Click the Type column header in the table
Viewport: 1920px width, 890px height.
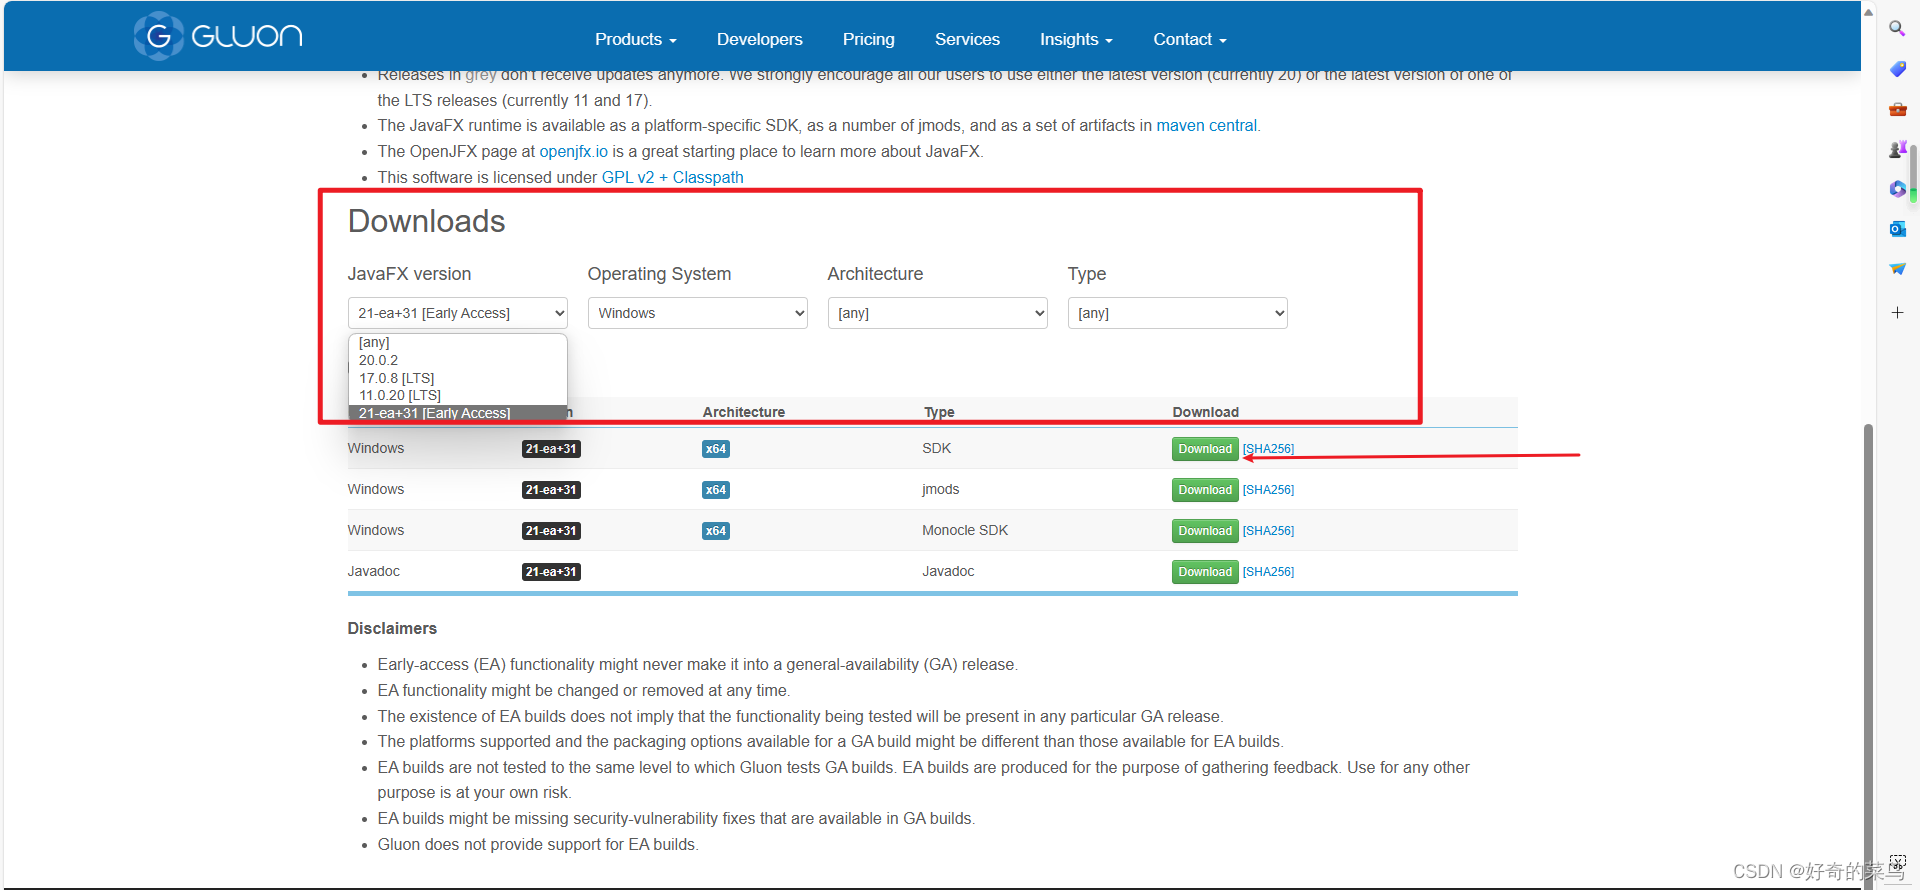939,412
